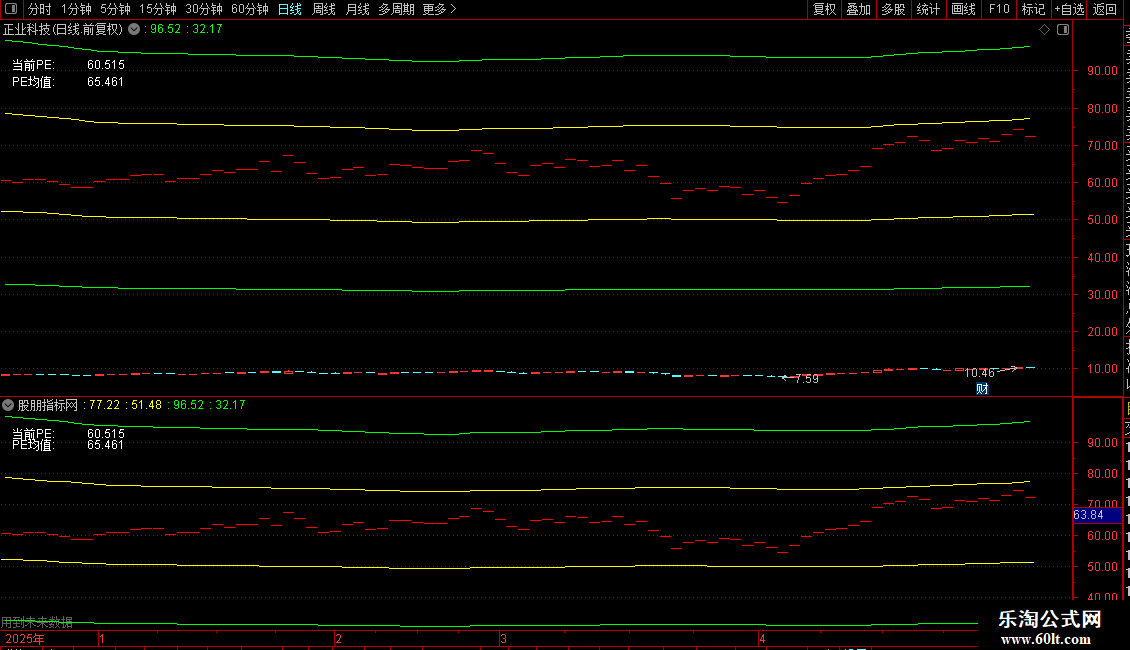
Task: Click the panel layout icon at top-left
Action: 11,9
